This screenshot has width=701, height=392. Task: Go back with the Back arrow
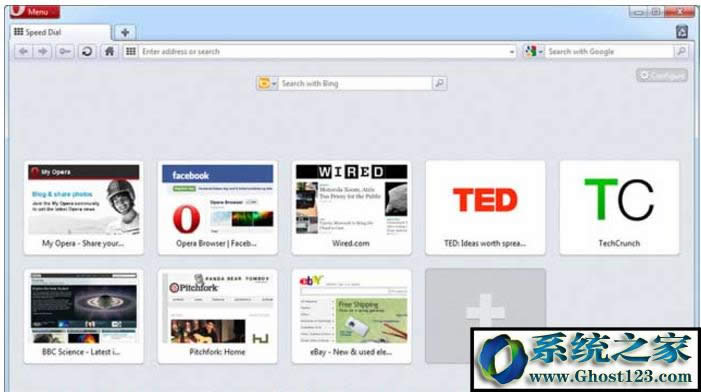click(23, 51)
